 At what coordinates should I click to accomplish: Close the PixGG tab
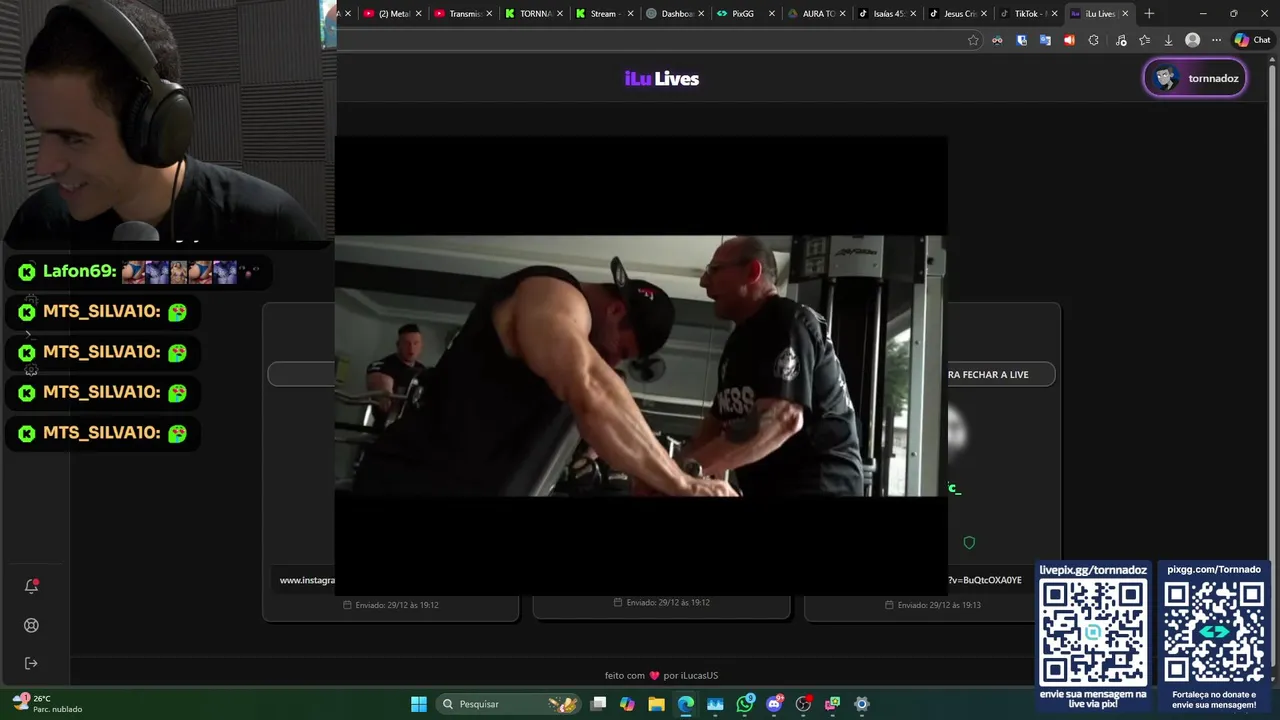click(772, 14)
